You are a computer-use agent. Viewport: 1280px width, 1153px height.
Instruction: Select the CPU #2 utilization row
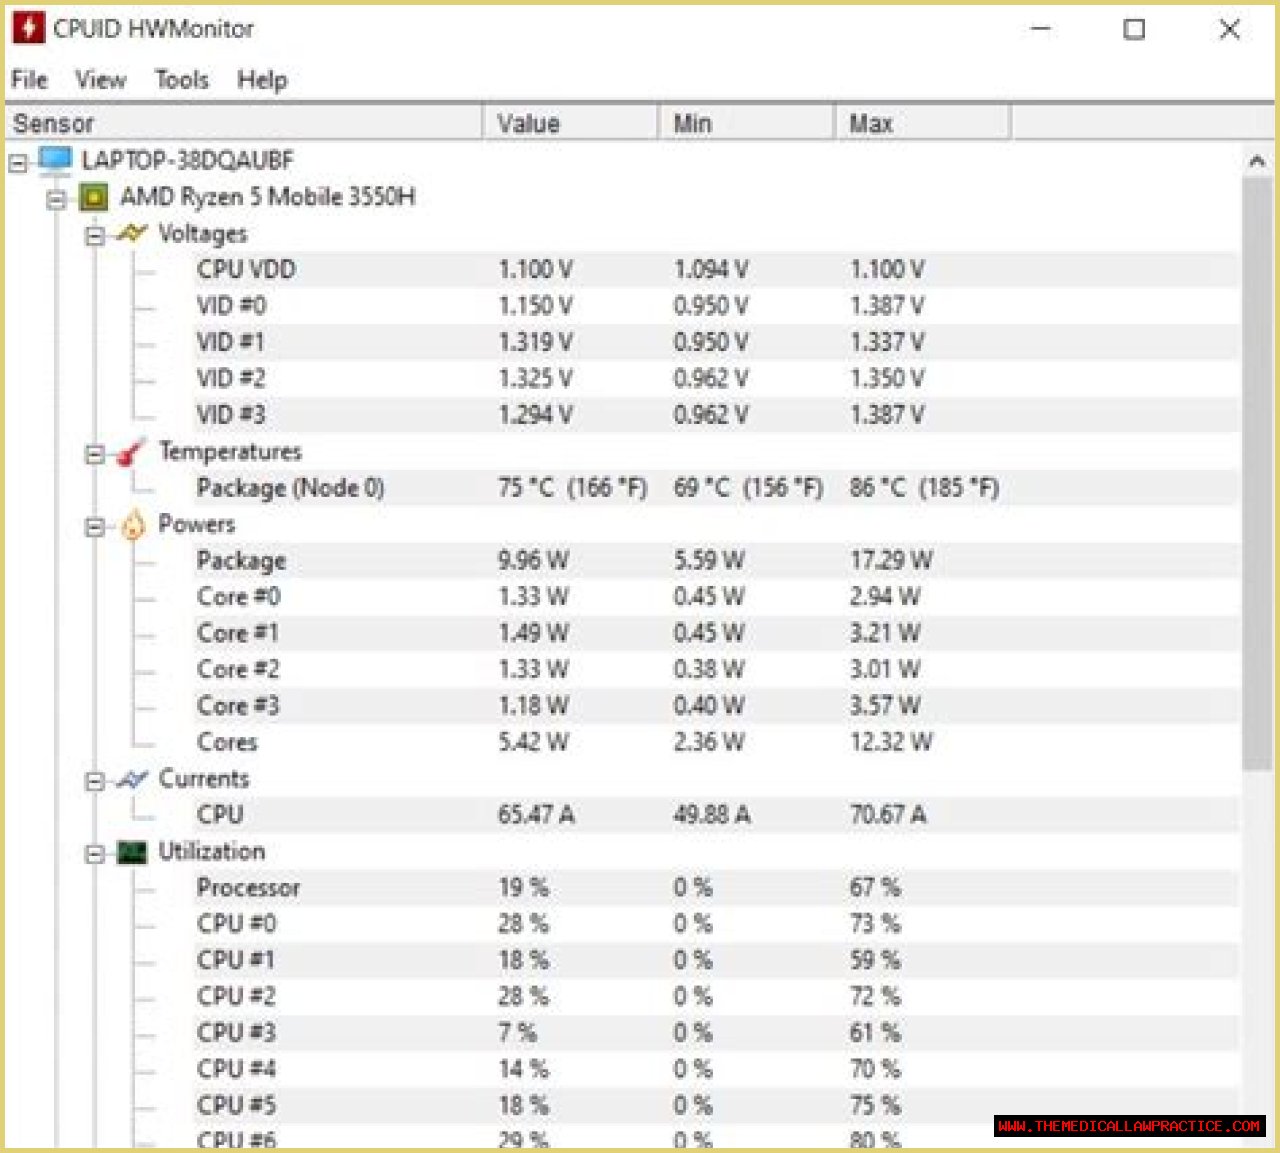pyautogui.click(x=716, y=997)
